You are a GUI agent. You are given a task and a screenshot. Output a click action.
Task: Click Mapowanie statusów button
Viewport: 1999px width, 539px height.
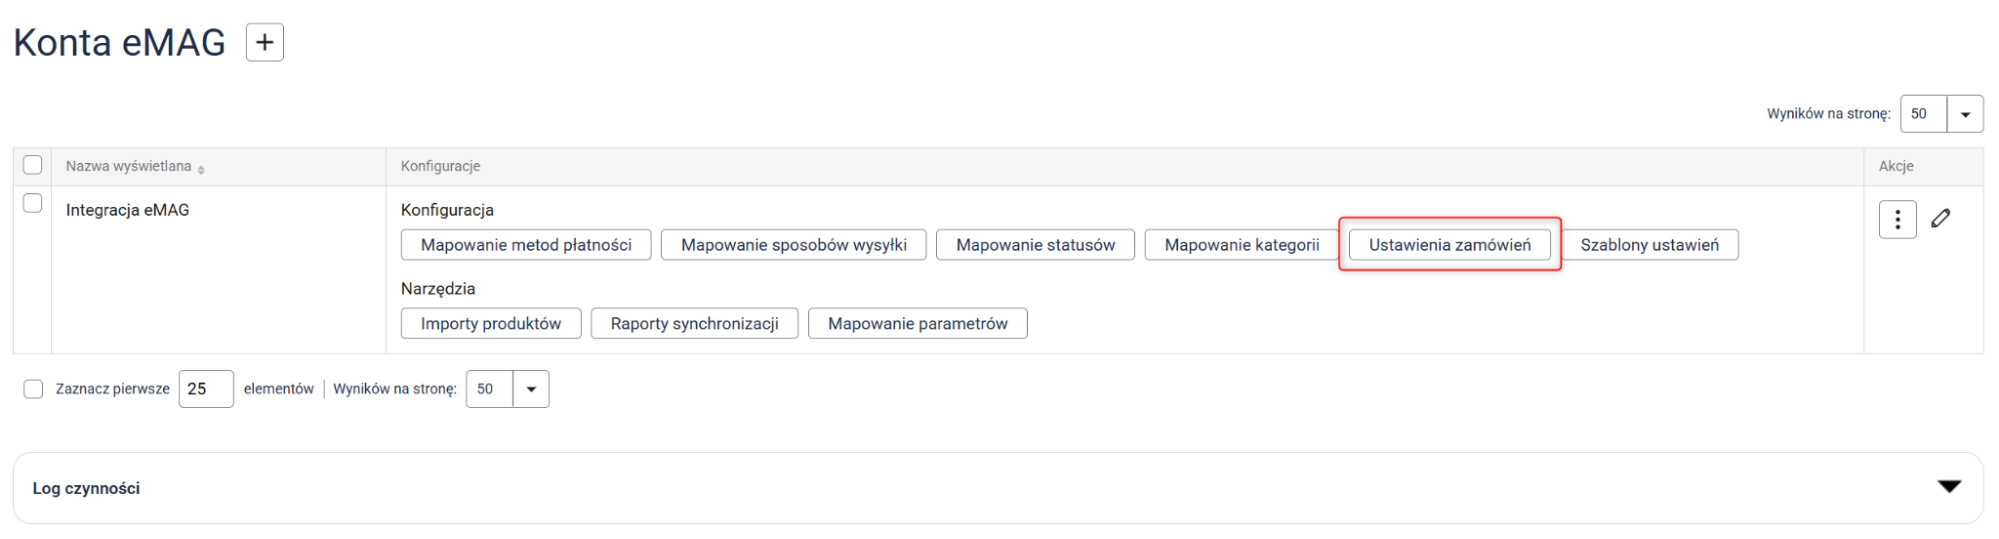pyautogui.click(x=1035, y=245)
